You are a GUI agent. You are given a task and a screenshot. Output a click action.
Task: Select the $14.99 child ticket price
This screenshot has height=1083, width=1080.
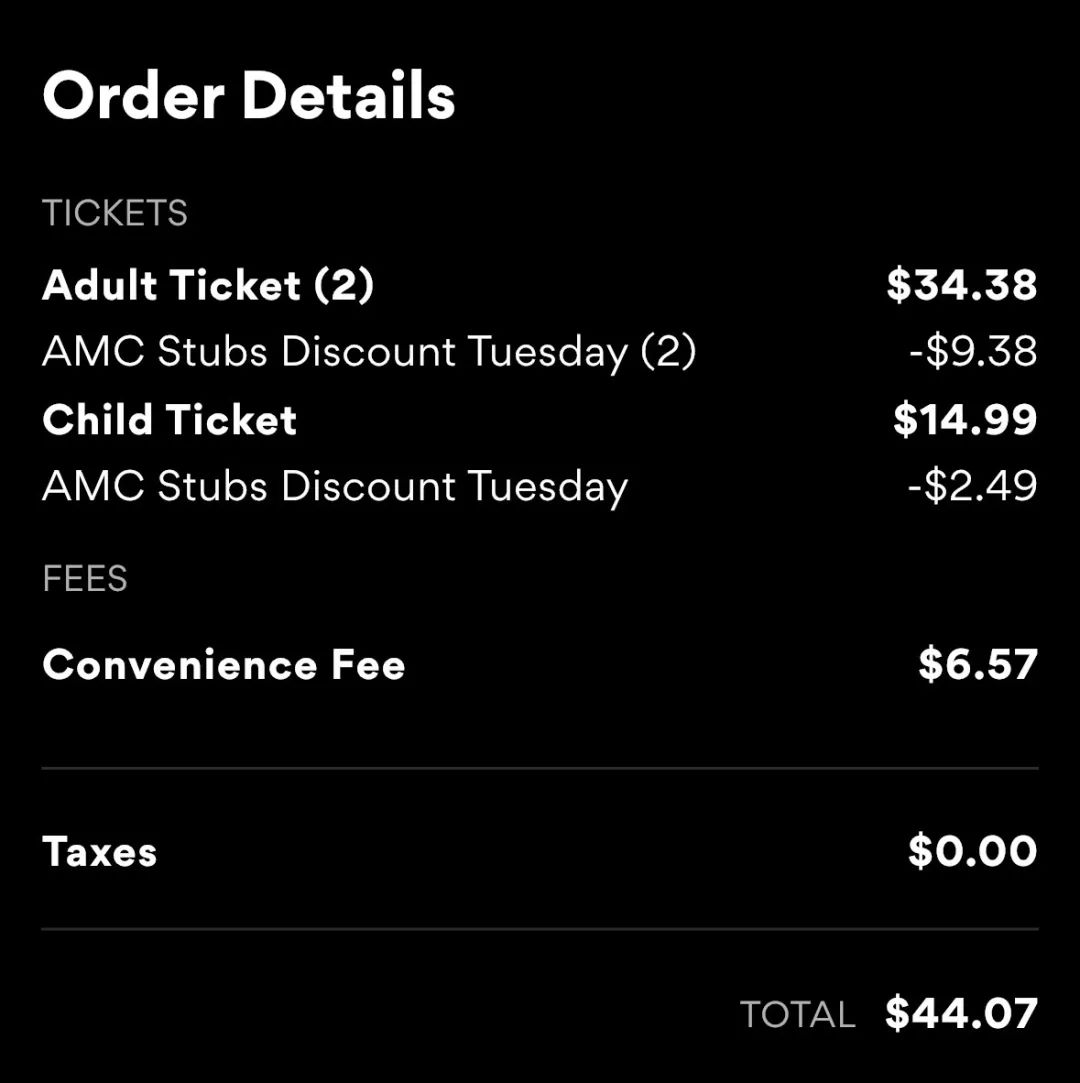[965, 419]
